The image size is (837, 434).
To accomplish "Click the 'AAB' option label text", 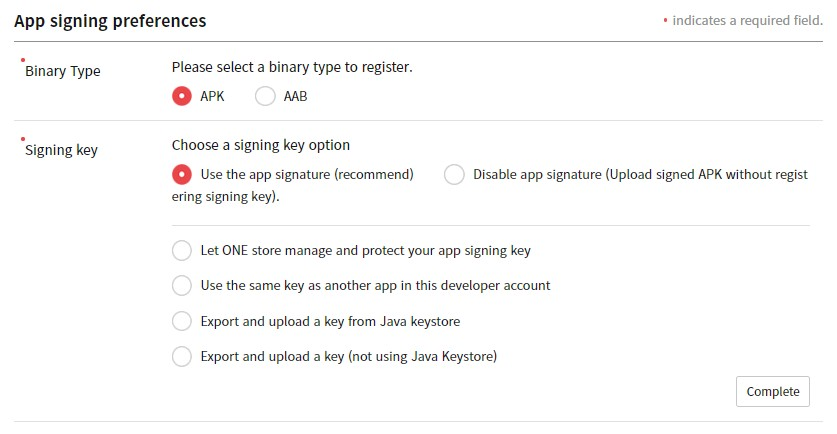I will [295, 96].
